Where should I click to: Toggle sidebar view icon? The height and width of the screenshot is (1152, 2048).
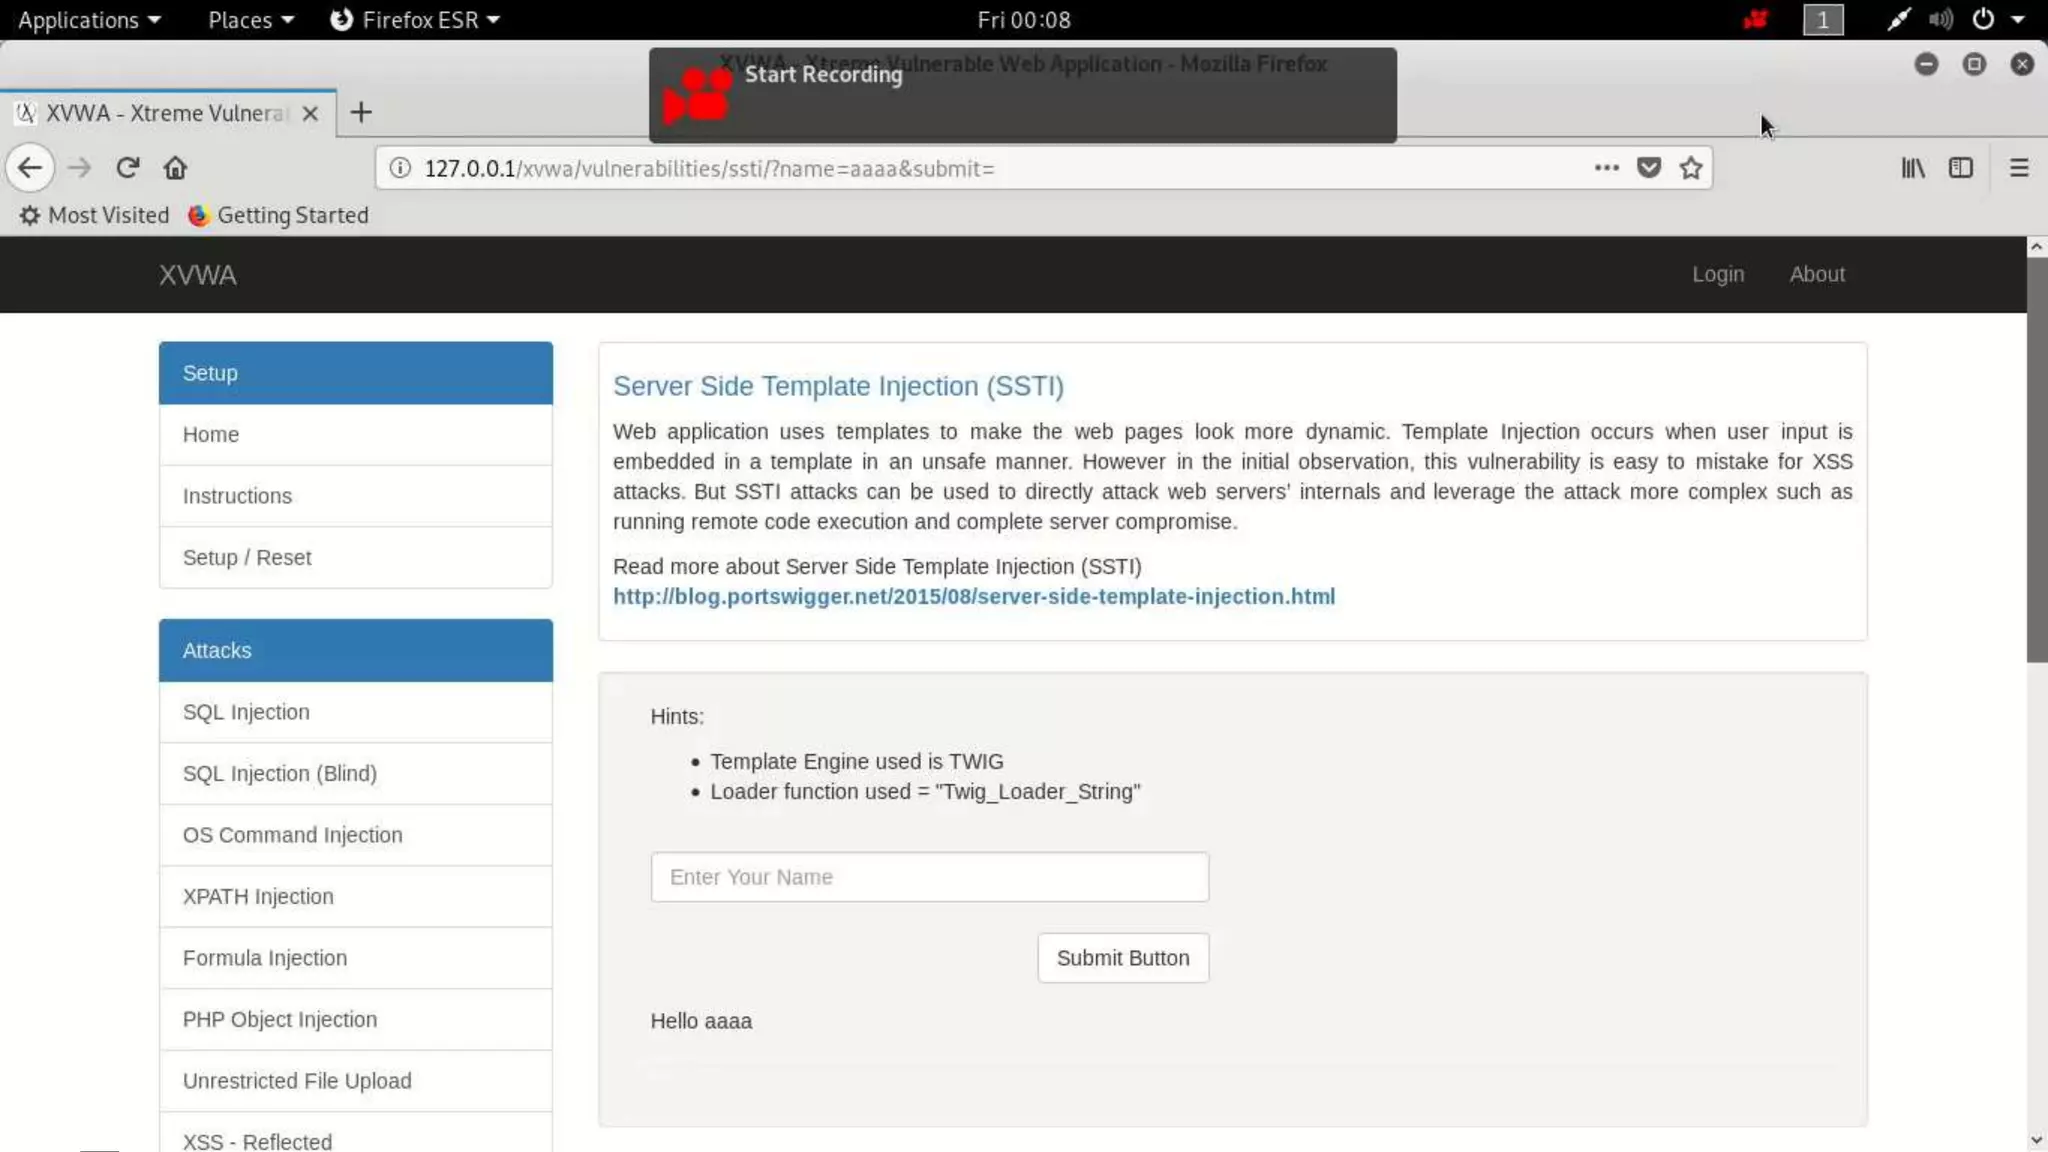click(1960, 168)
